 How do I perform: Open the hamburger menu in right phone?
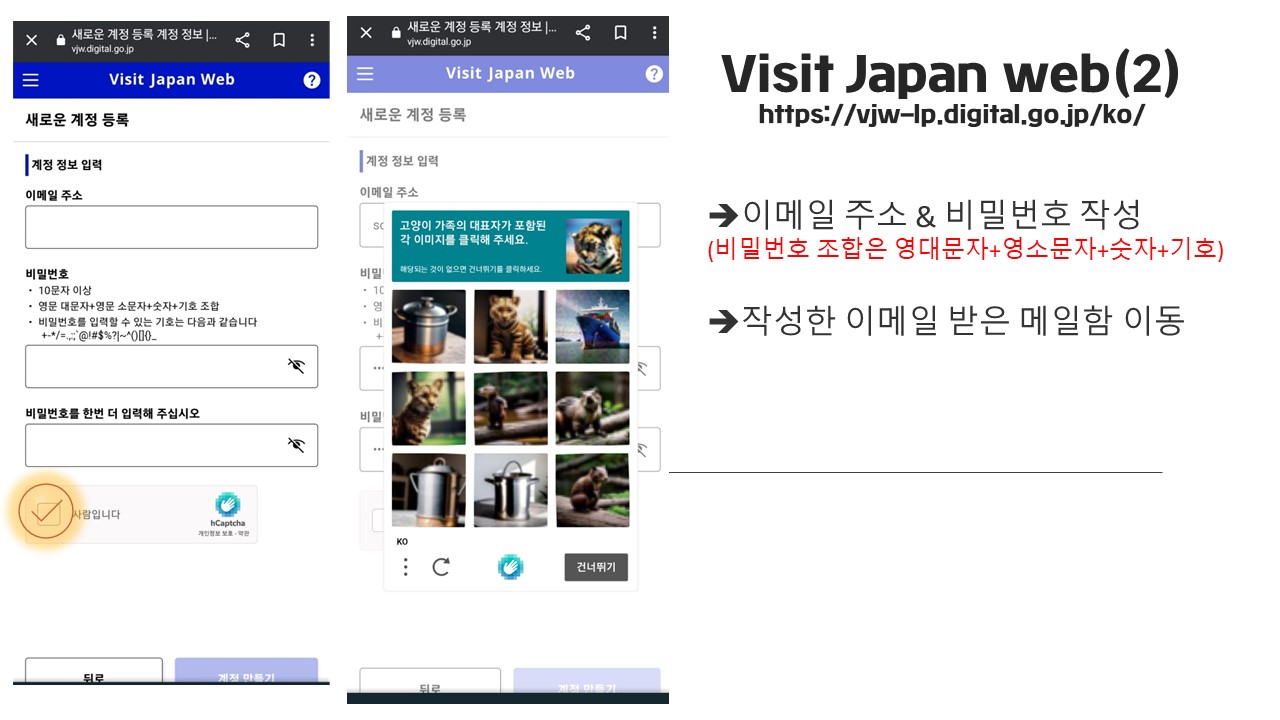coord(365,73)
